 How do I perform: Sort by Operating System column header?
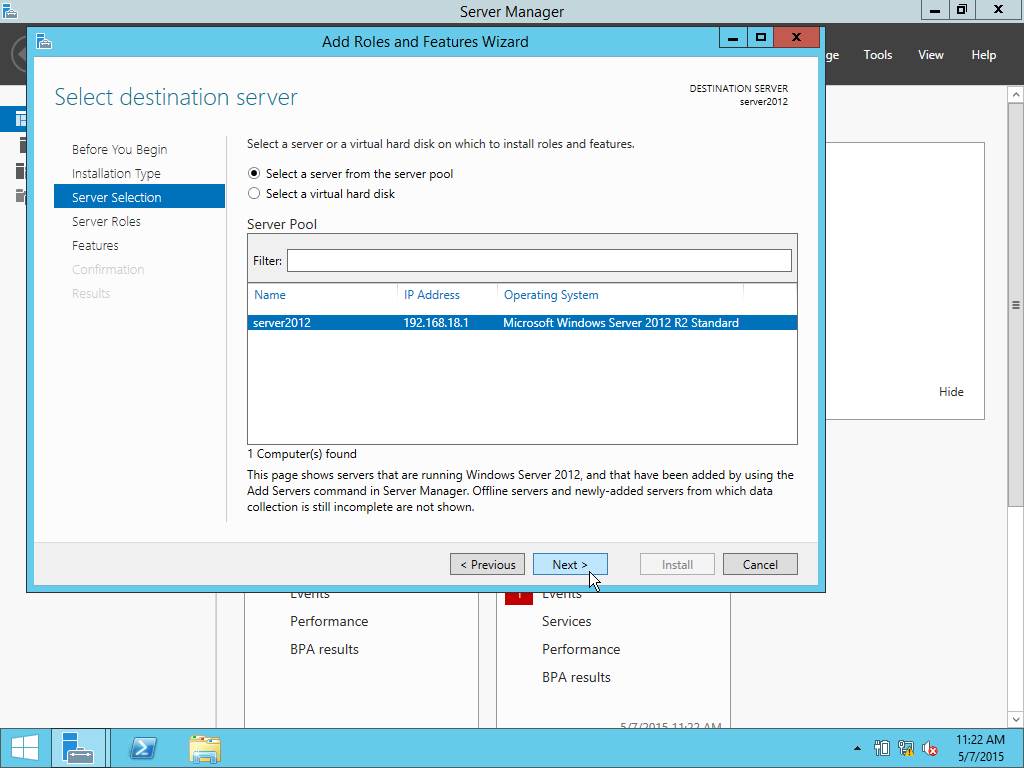[x=551, y=295]
